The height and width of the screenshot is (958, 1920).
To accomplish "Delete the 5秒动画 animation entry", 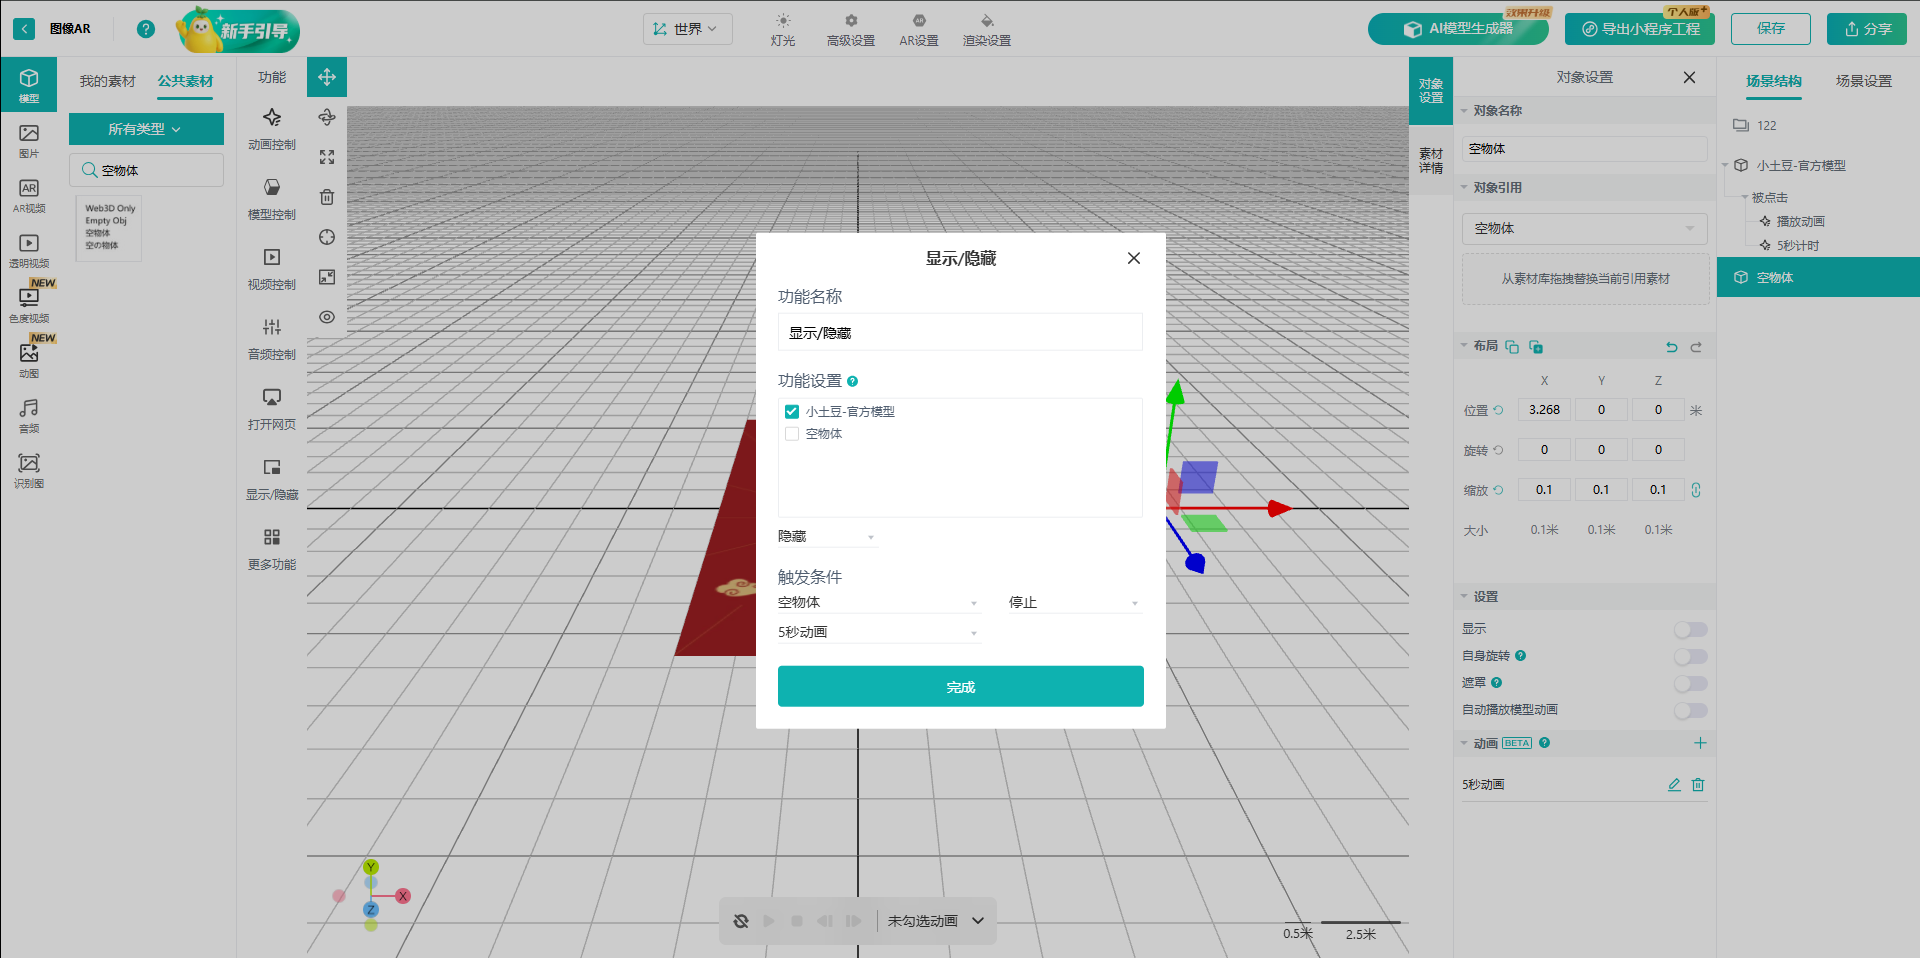I will 1698,785.
